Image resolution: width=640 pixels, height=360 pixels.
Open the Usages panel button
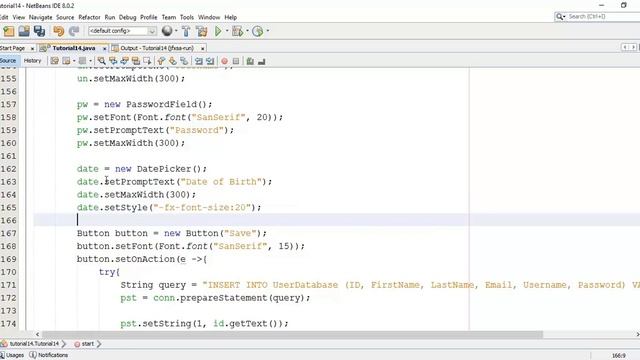12,355
